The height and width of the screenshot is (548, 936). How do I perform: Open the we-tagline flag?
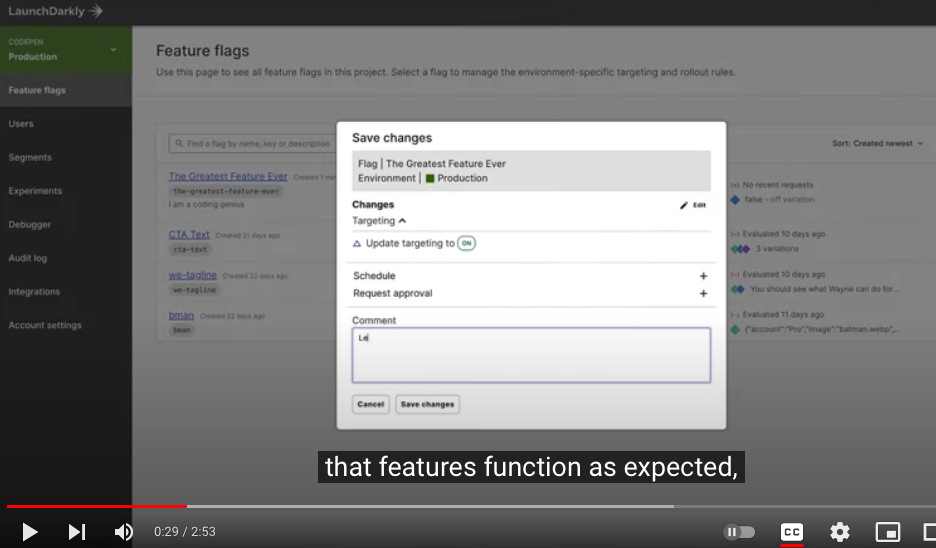tap(192, 275)
